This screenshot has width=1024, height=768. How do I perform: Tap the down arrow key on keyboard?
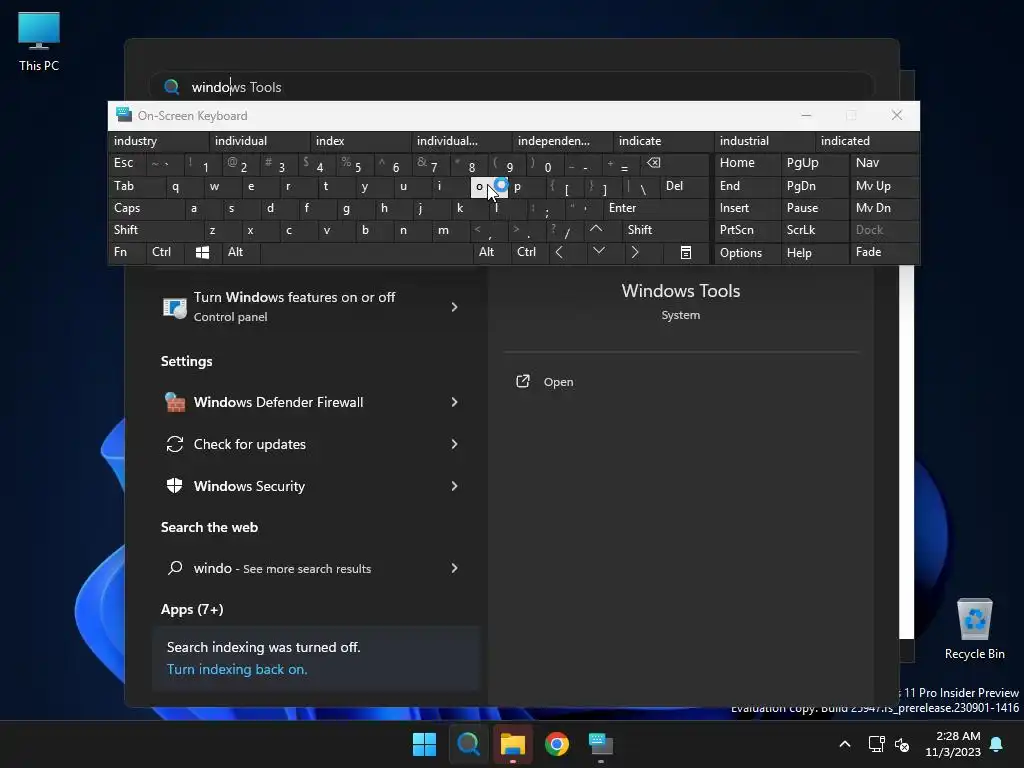click(598, 251)
